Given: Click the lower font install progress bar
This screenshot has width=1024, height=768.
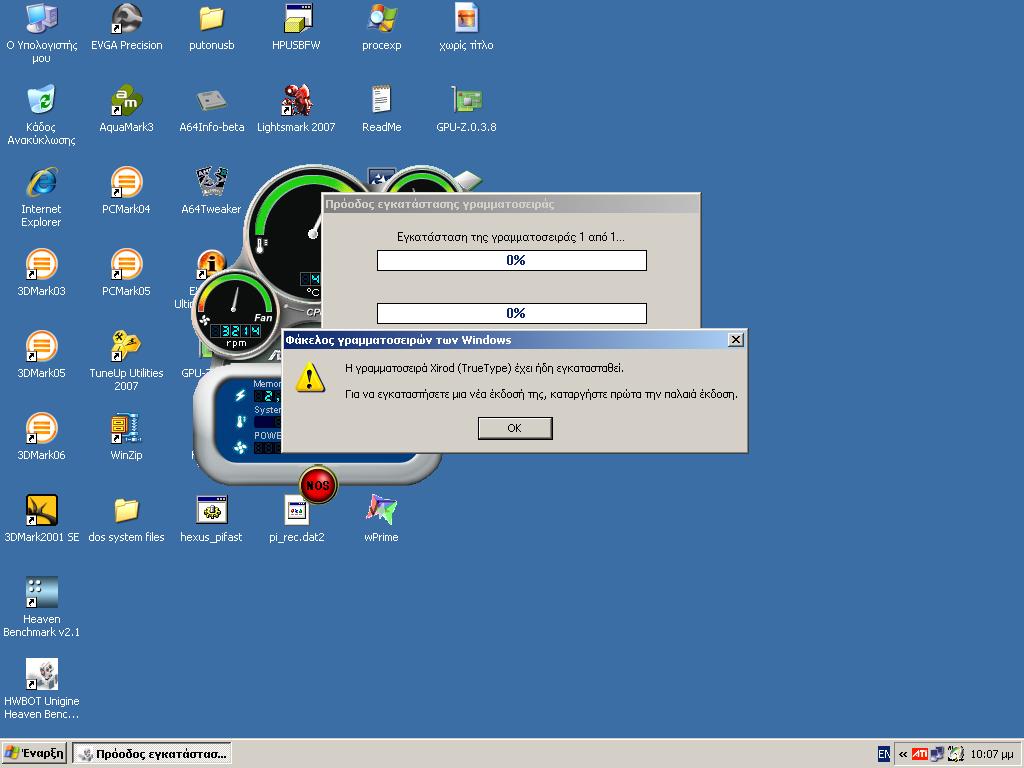Looking at the screenshot, I should 512,313.
